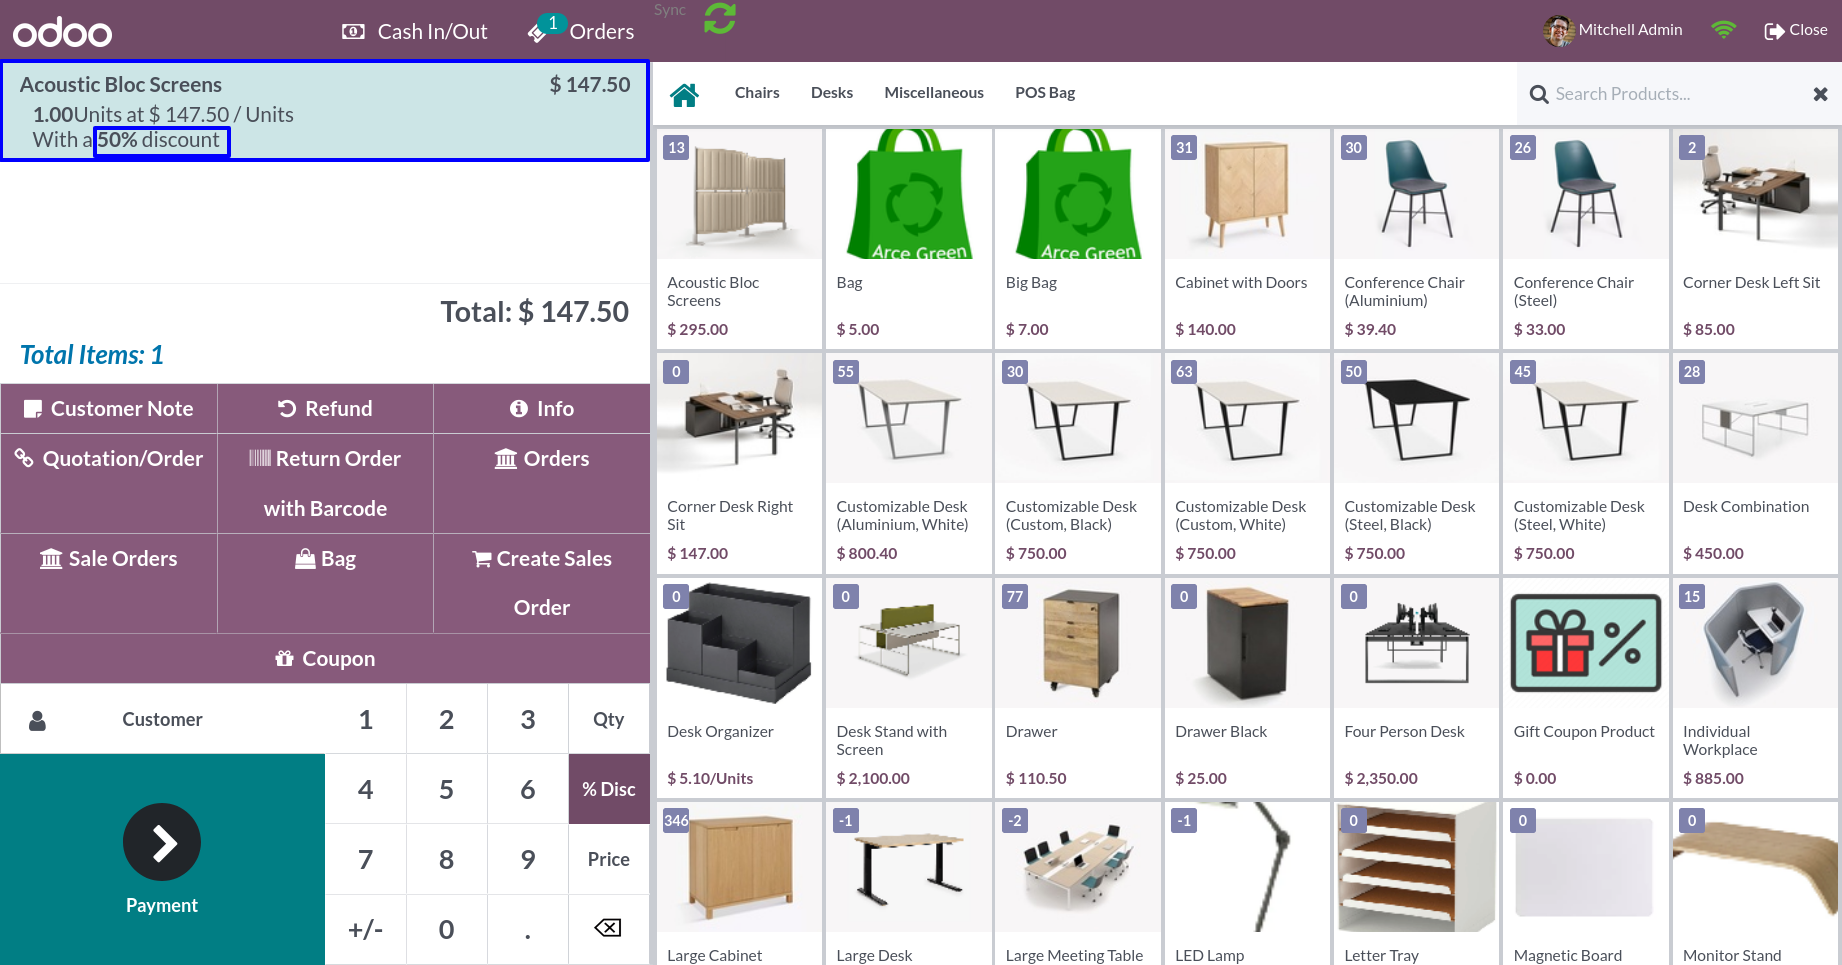Add Desk Stand with Screen
Viewport: 1842px width, 965px height.
coord(908,687)
